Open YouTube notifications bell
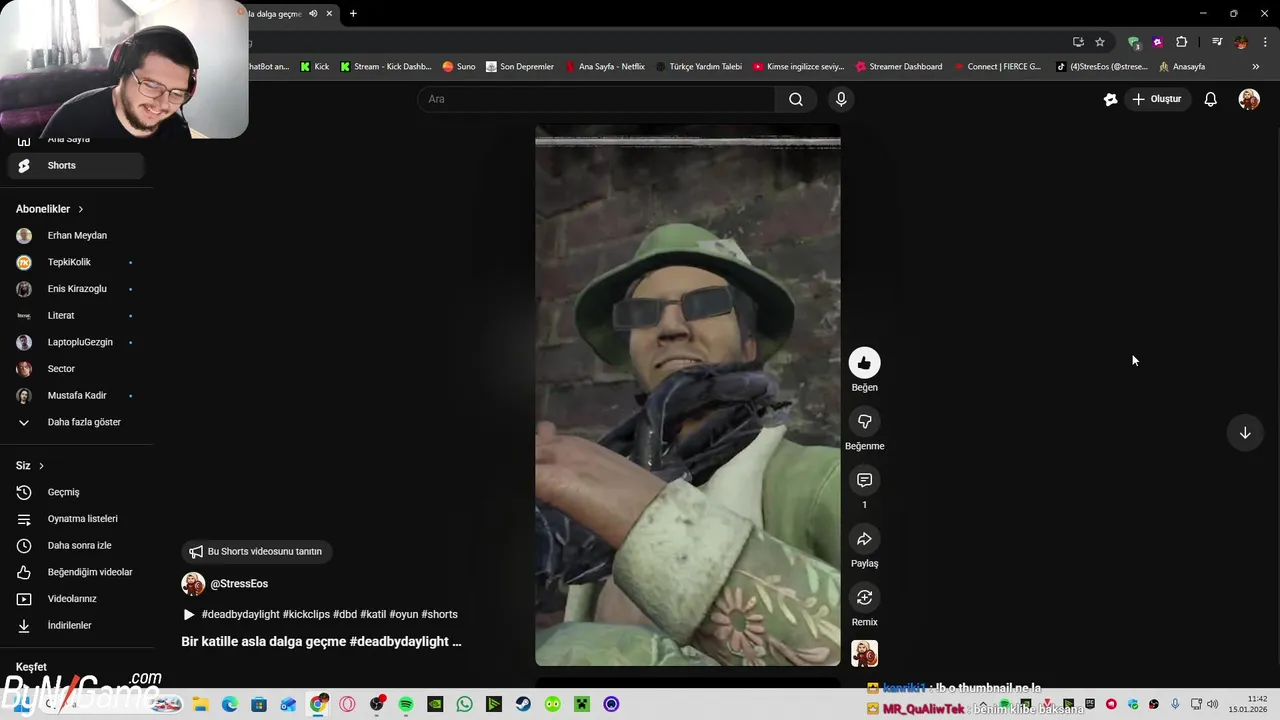Image resolution: width=1280 pixels, height=720 pixels. [1210, 99]
